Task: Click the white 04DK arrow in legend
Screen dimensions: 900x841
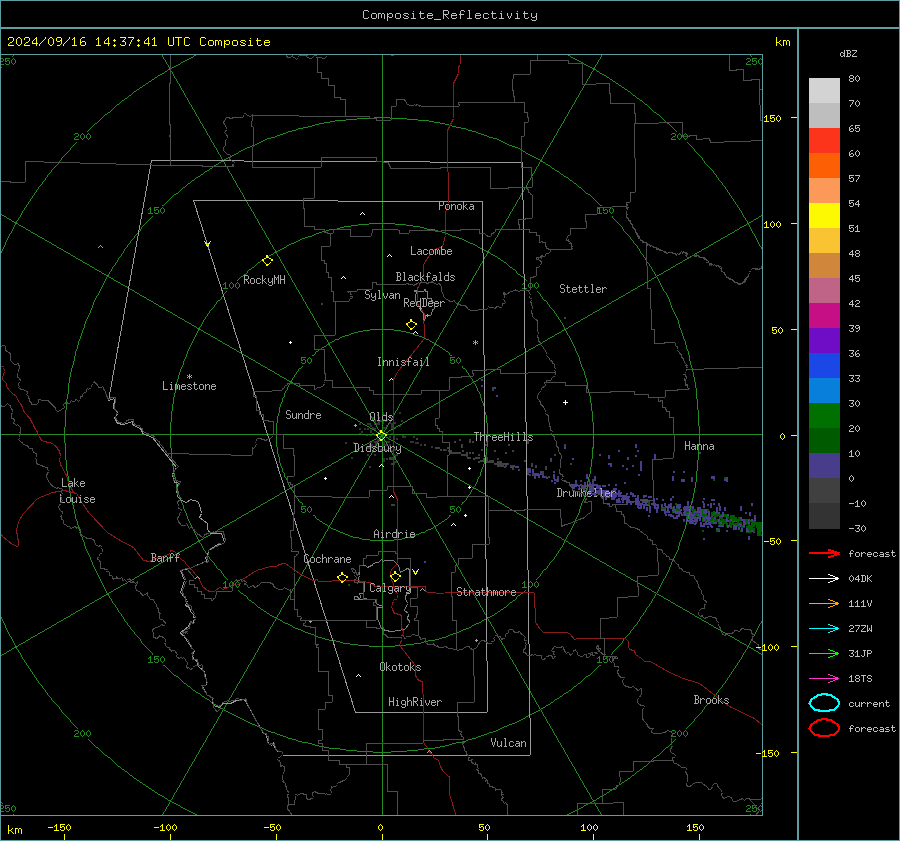Action: pos(824,579)
